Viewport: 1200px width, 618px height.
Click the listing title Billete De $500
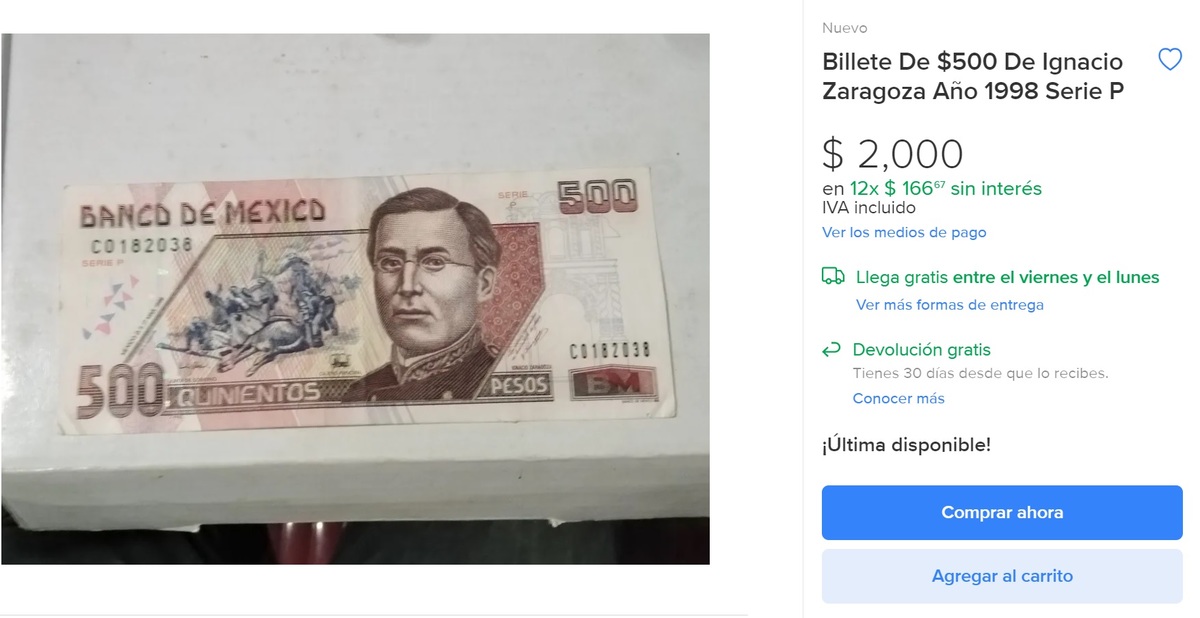tap(972, 76)
